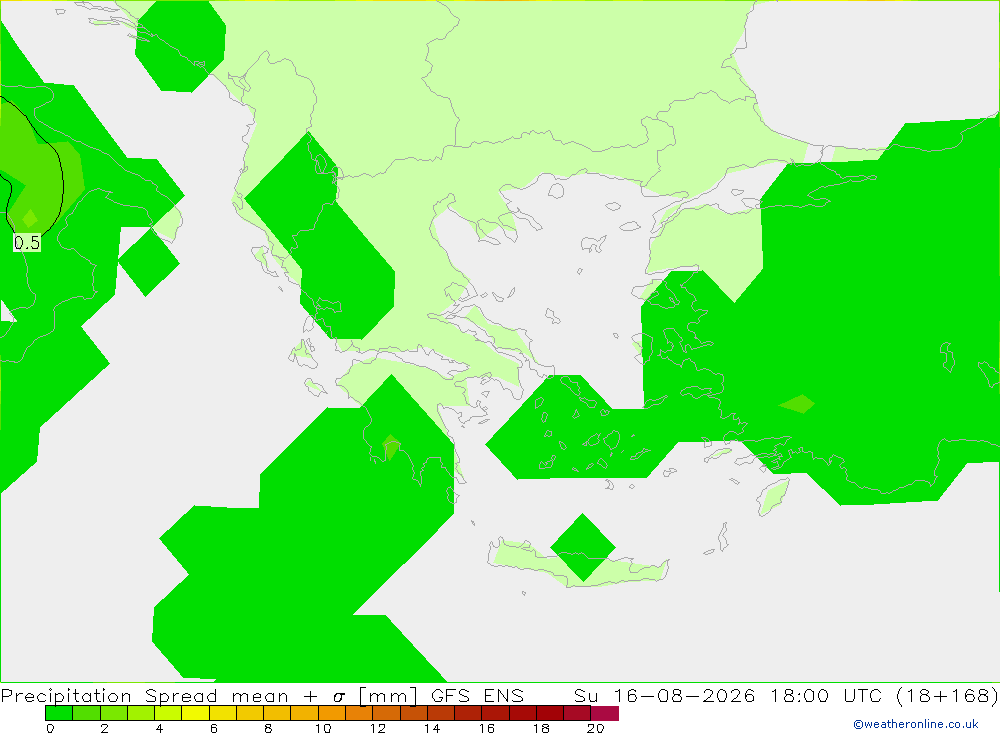Click legend tick number 12

[378, 728]
